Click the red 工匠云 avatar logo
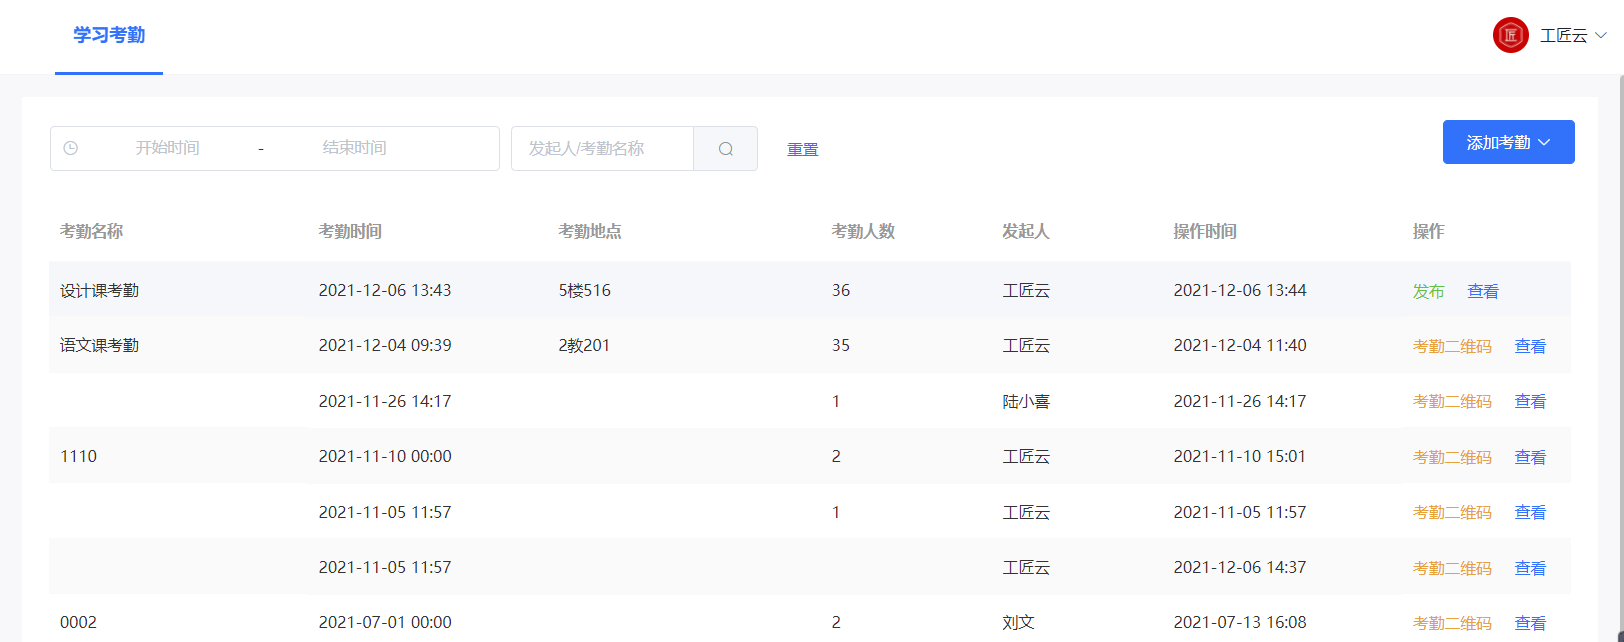Viewport: 1624px width, 642px height. [x=1510, y=35]
